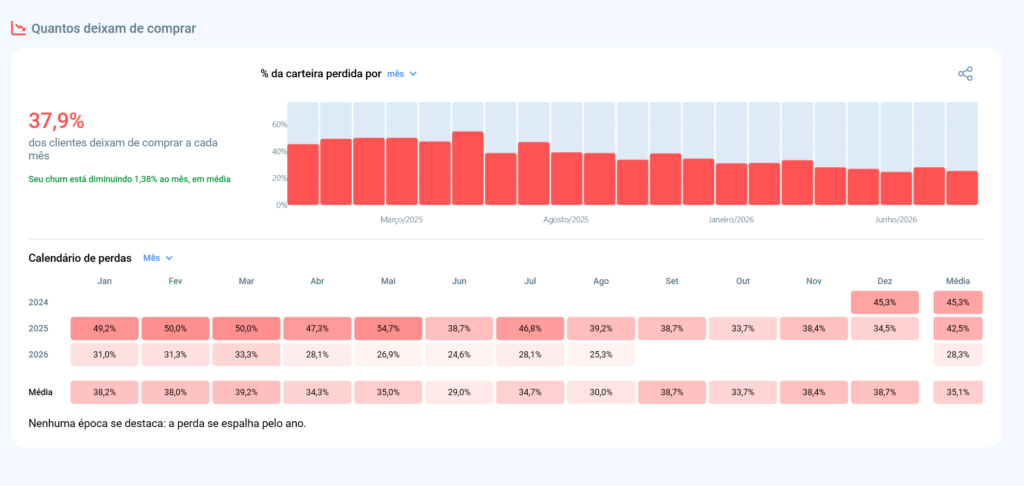Click the declining chart icon beside the title

point(18,28)
